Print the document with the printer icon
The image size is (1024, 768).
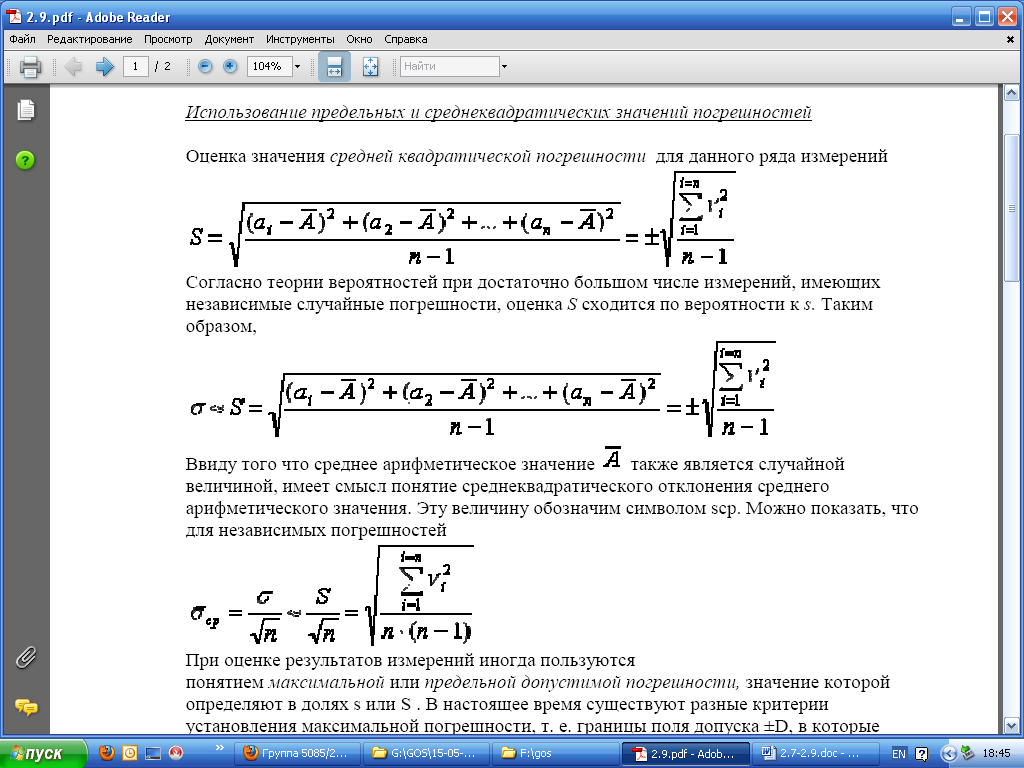(x=30, y=67)
